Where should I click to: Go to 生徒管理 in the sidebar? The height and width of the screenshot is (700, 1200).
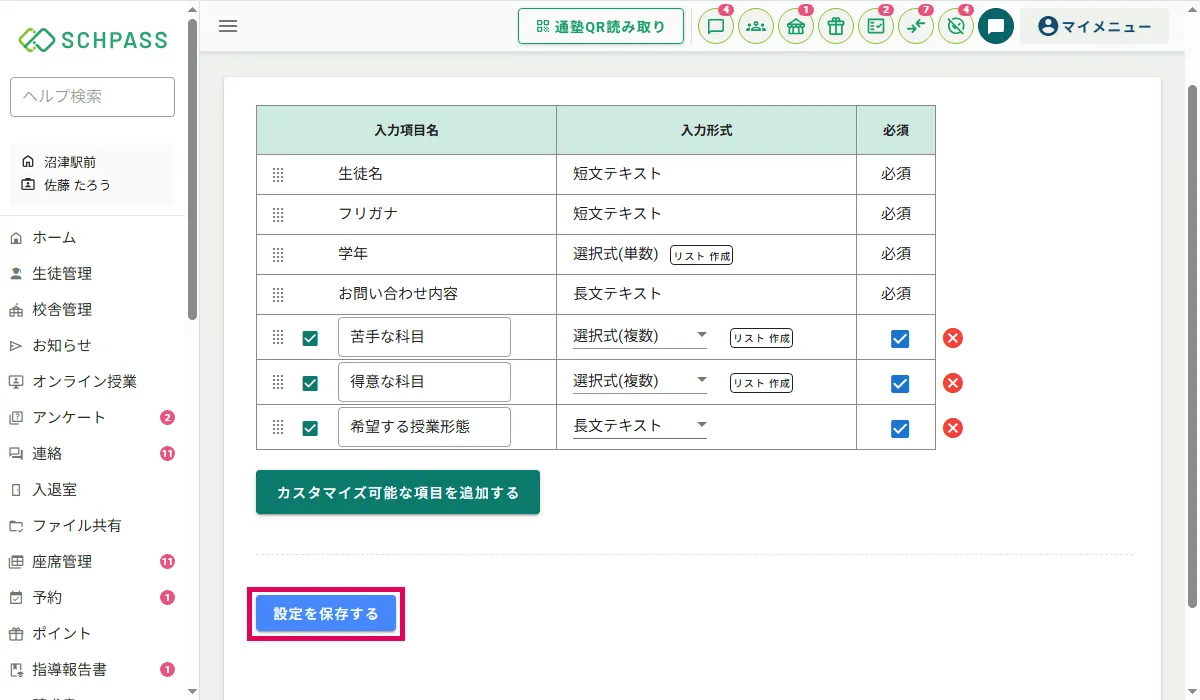pyautogui.click(x=62, y=273)
